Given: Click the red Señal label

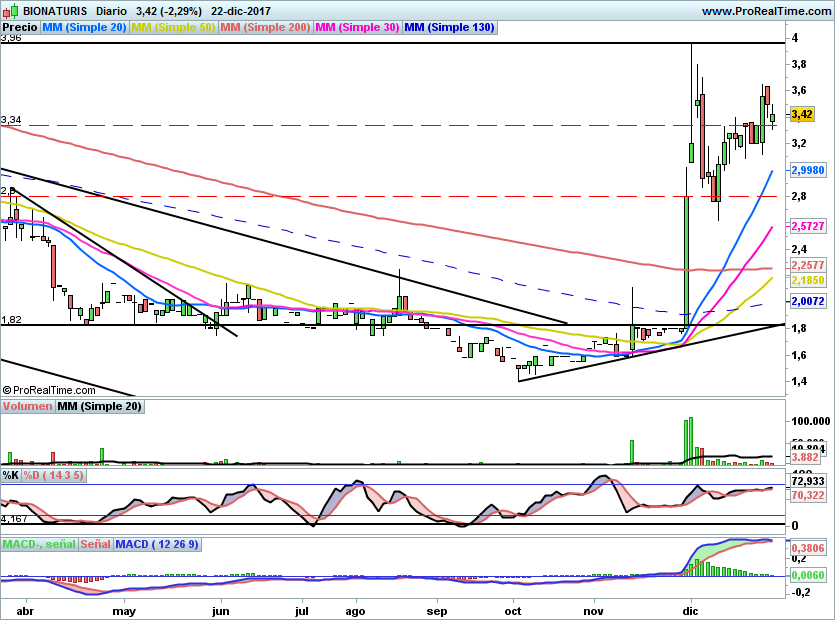Looking at the screenshot, I should pos(95,544).
